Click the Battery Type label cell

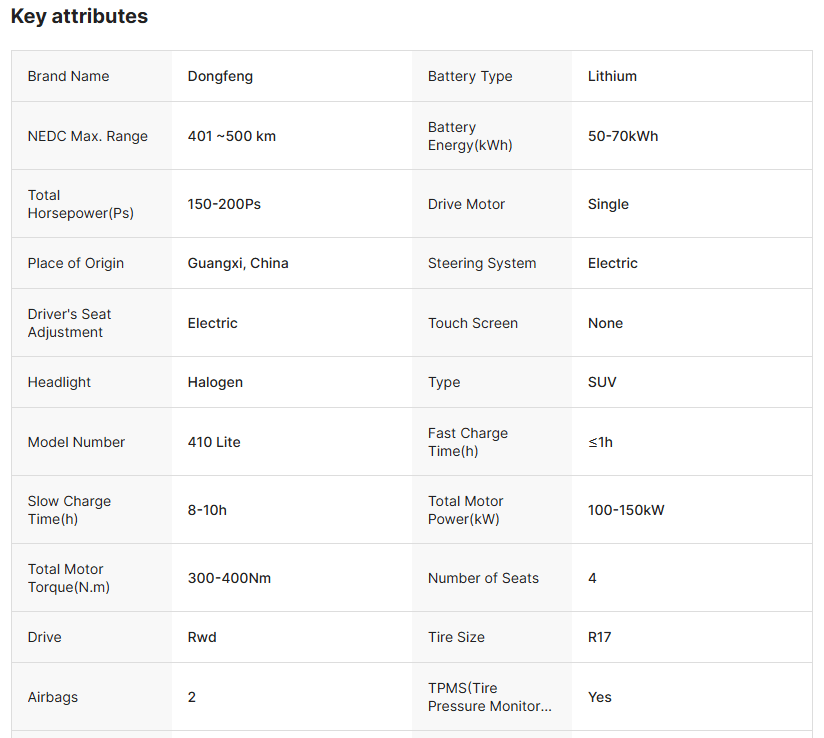470,76
